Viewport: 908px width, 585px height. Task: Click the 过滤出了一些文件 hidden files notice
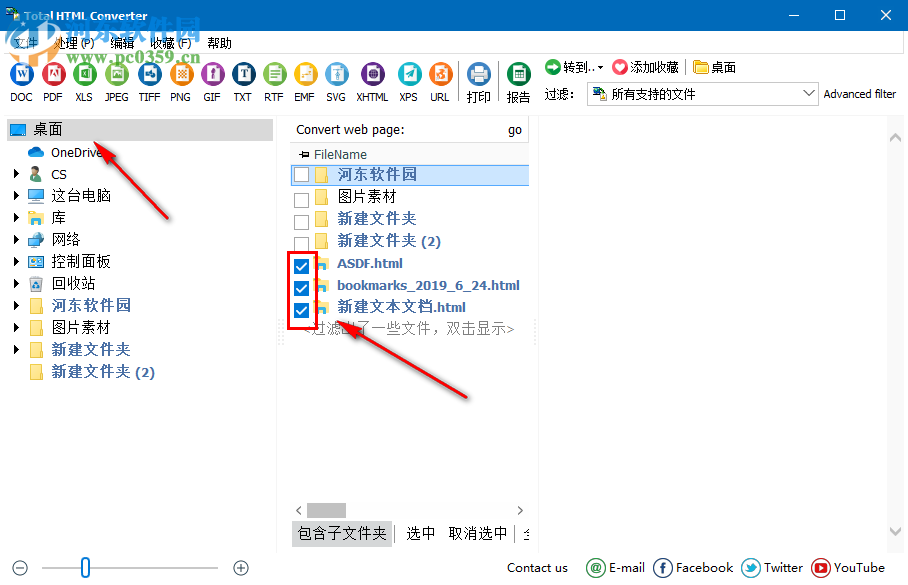409,329
